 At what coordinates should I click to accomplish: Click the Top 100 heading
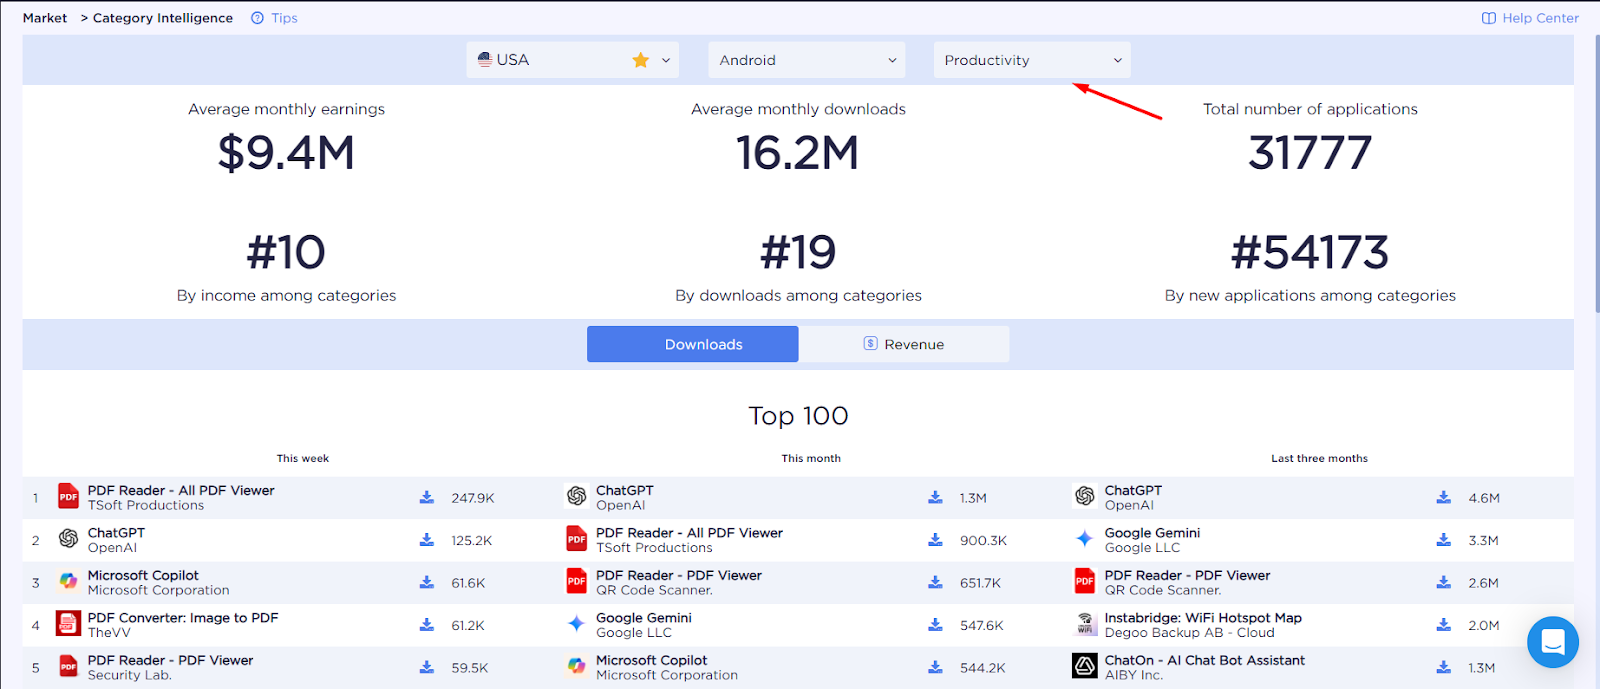tap(798, 416)
